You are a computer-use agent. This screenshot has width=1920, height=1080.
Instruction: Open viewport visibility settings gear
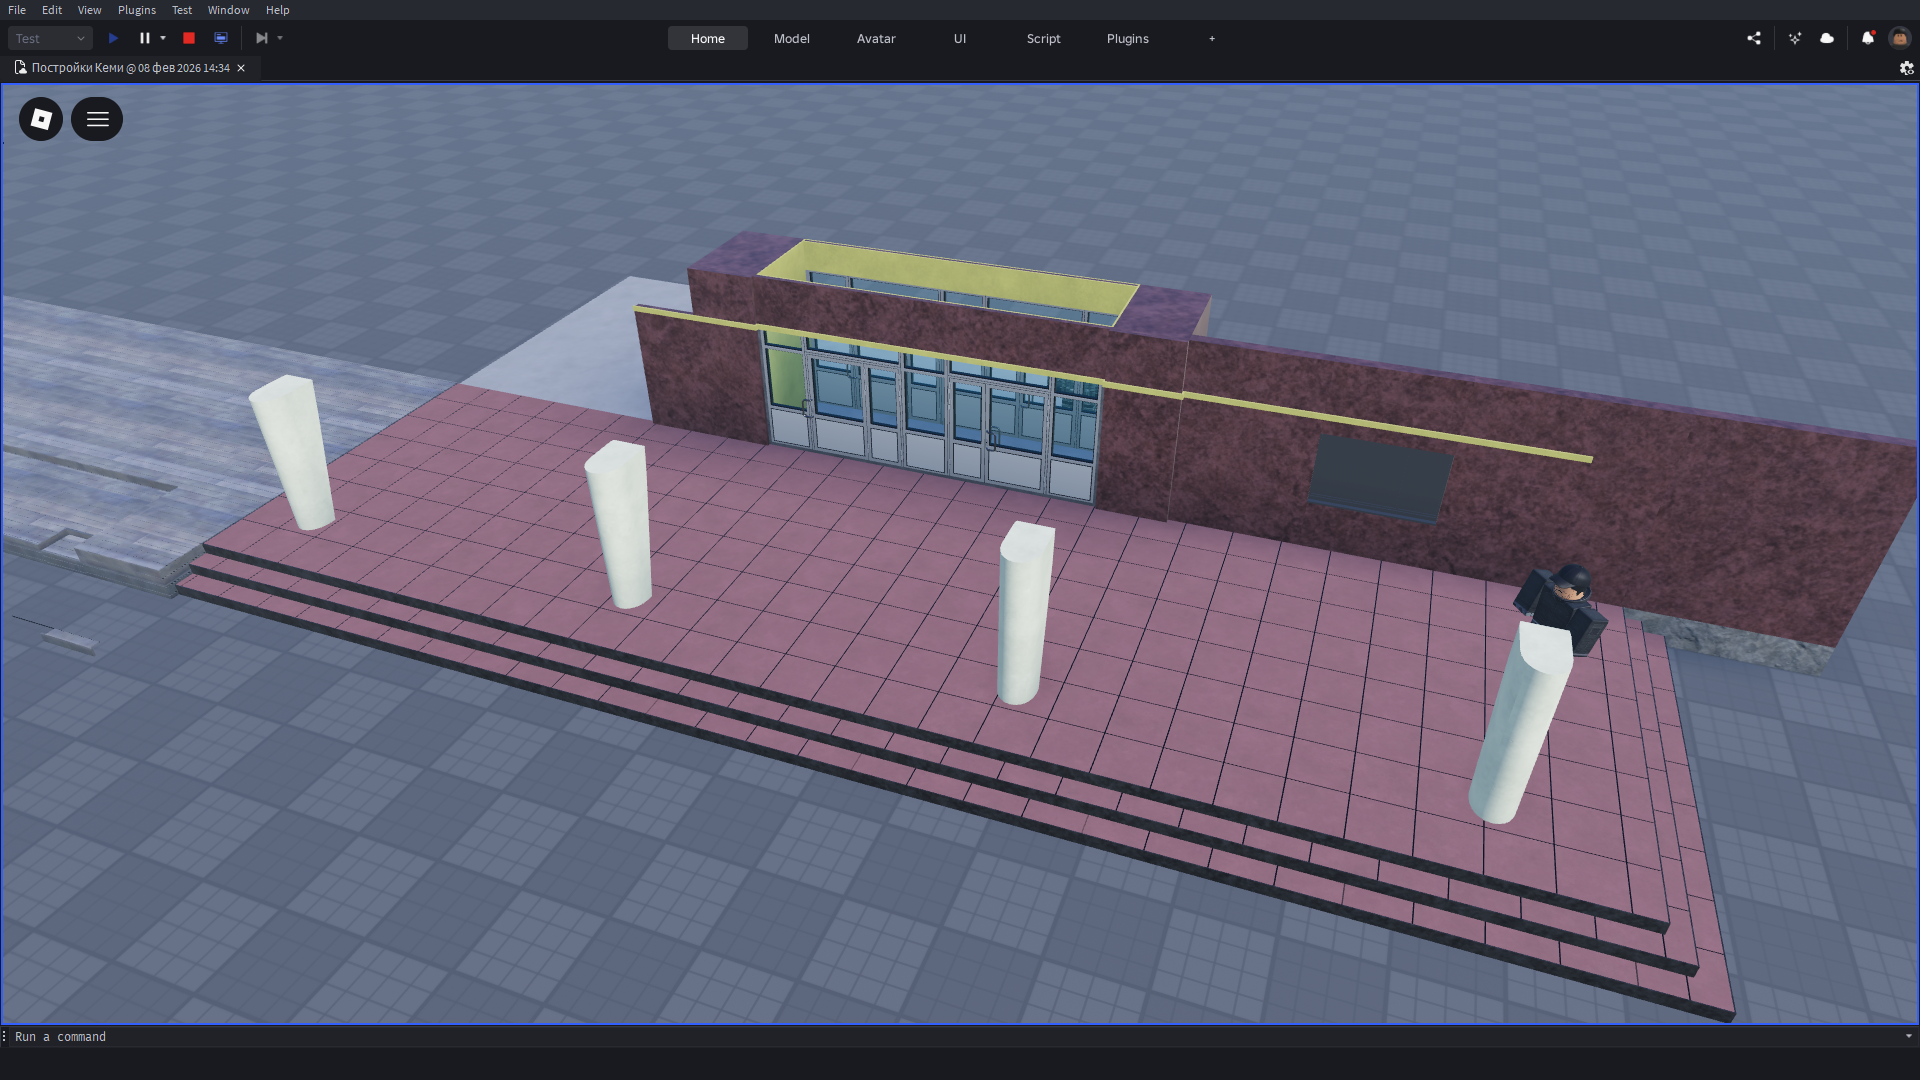point(1906,68)
